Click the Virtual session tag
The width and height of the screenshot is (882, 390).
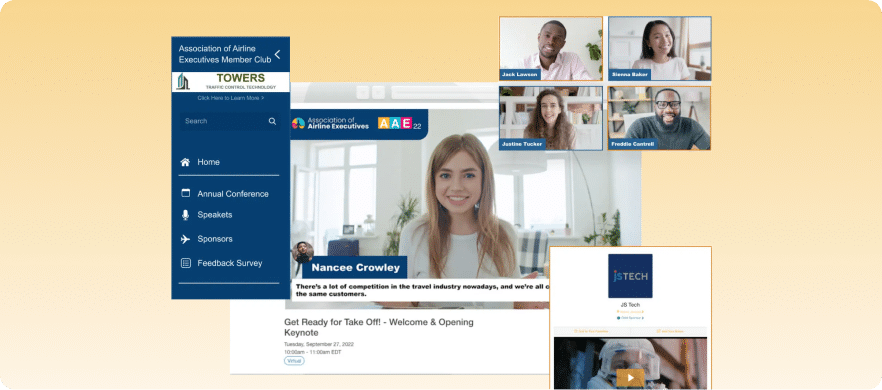point(294,361)
